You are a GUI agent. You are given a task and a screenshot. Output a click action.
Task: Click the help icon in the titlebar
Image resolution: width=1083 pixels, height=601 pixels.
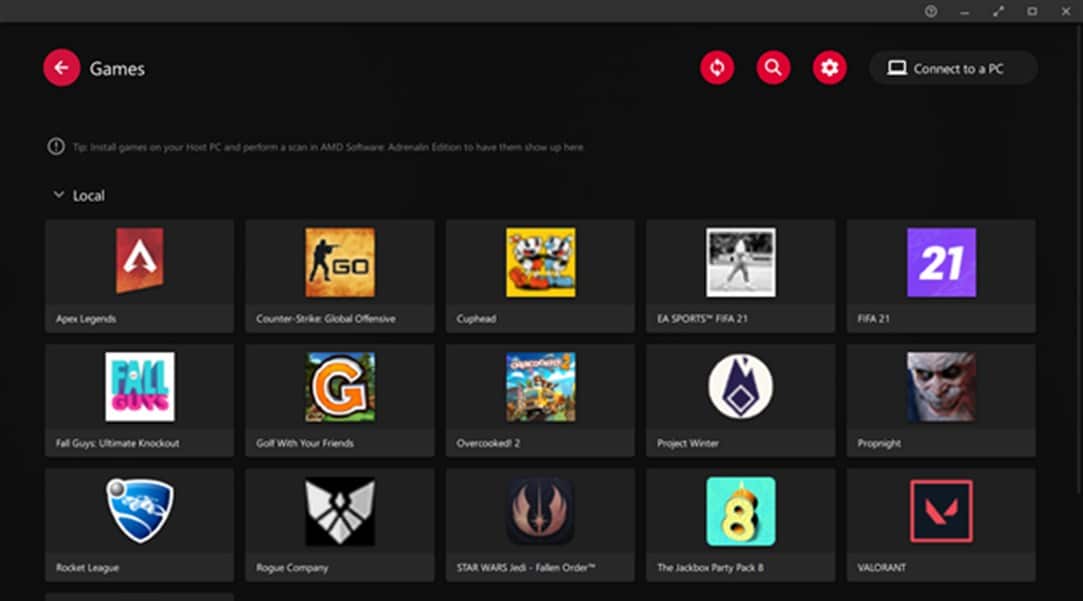click(929, 11)
